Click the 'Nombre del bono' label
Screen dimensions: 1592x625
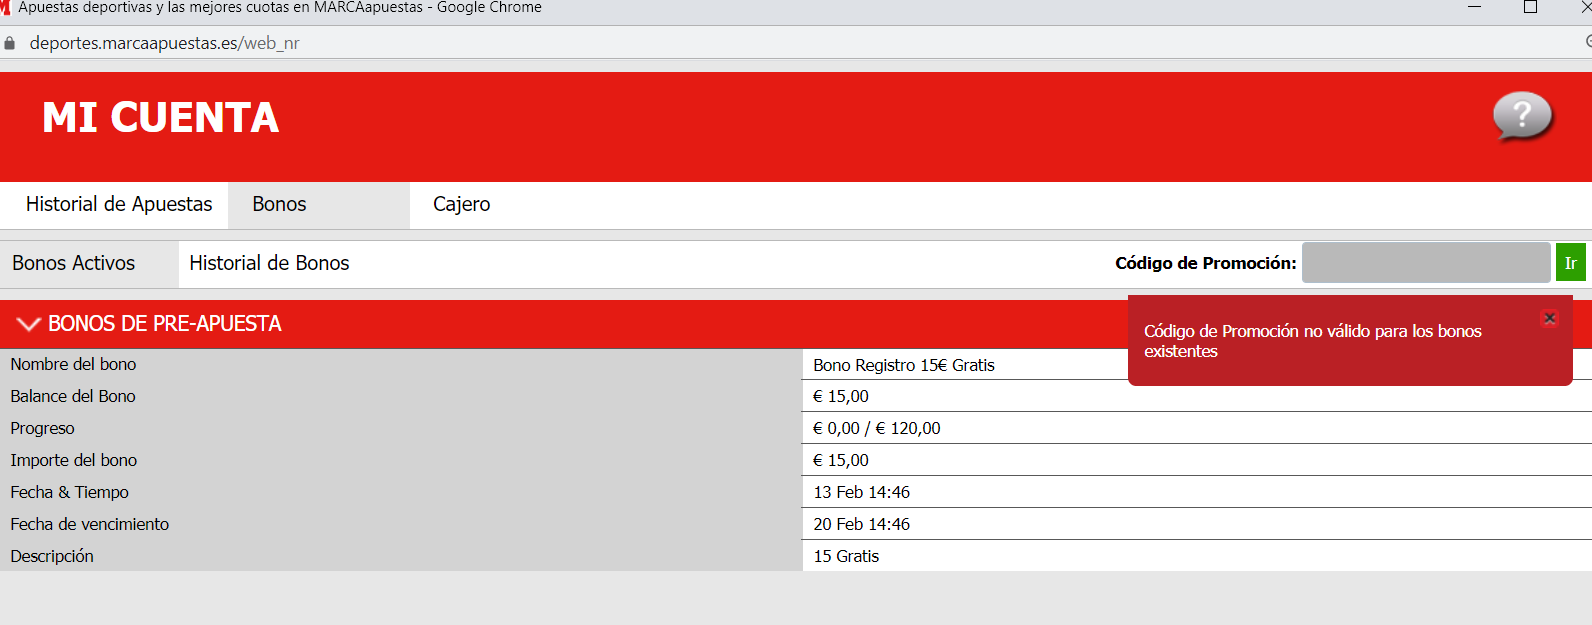click(73, 364)
